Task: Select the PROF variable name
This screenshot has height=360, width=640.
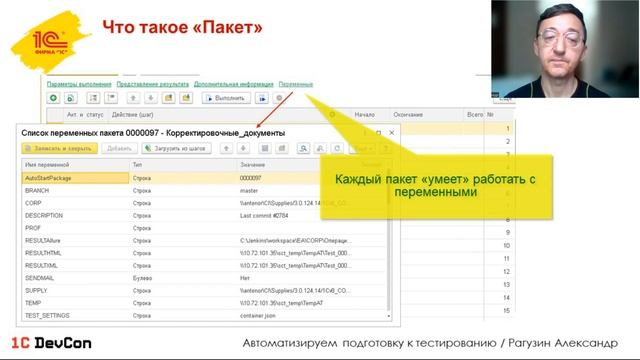Action: tap(33, 228)
